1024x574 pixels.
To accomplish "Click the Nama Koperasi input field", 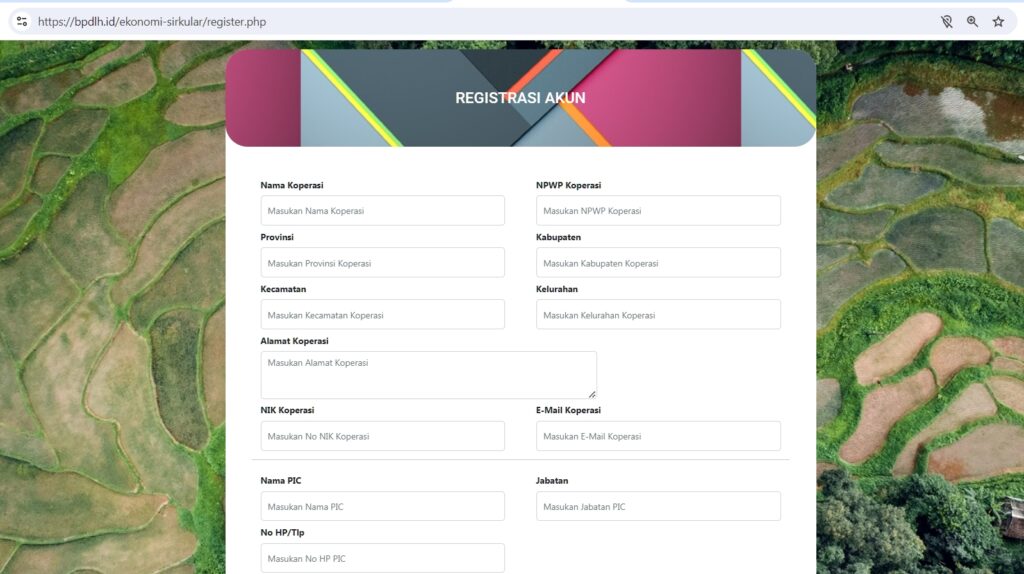I will point(382,211).
